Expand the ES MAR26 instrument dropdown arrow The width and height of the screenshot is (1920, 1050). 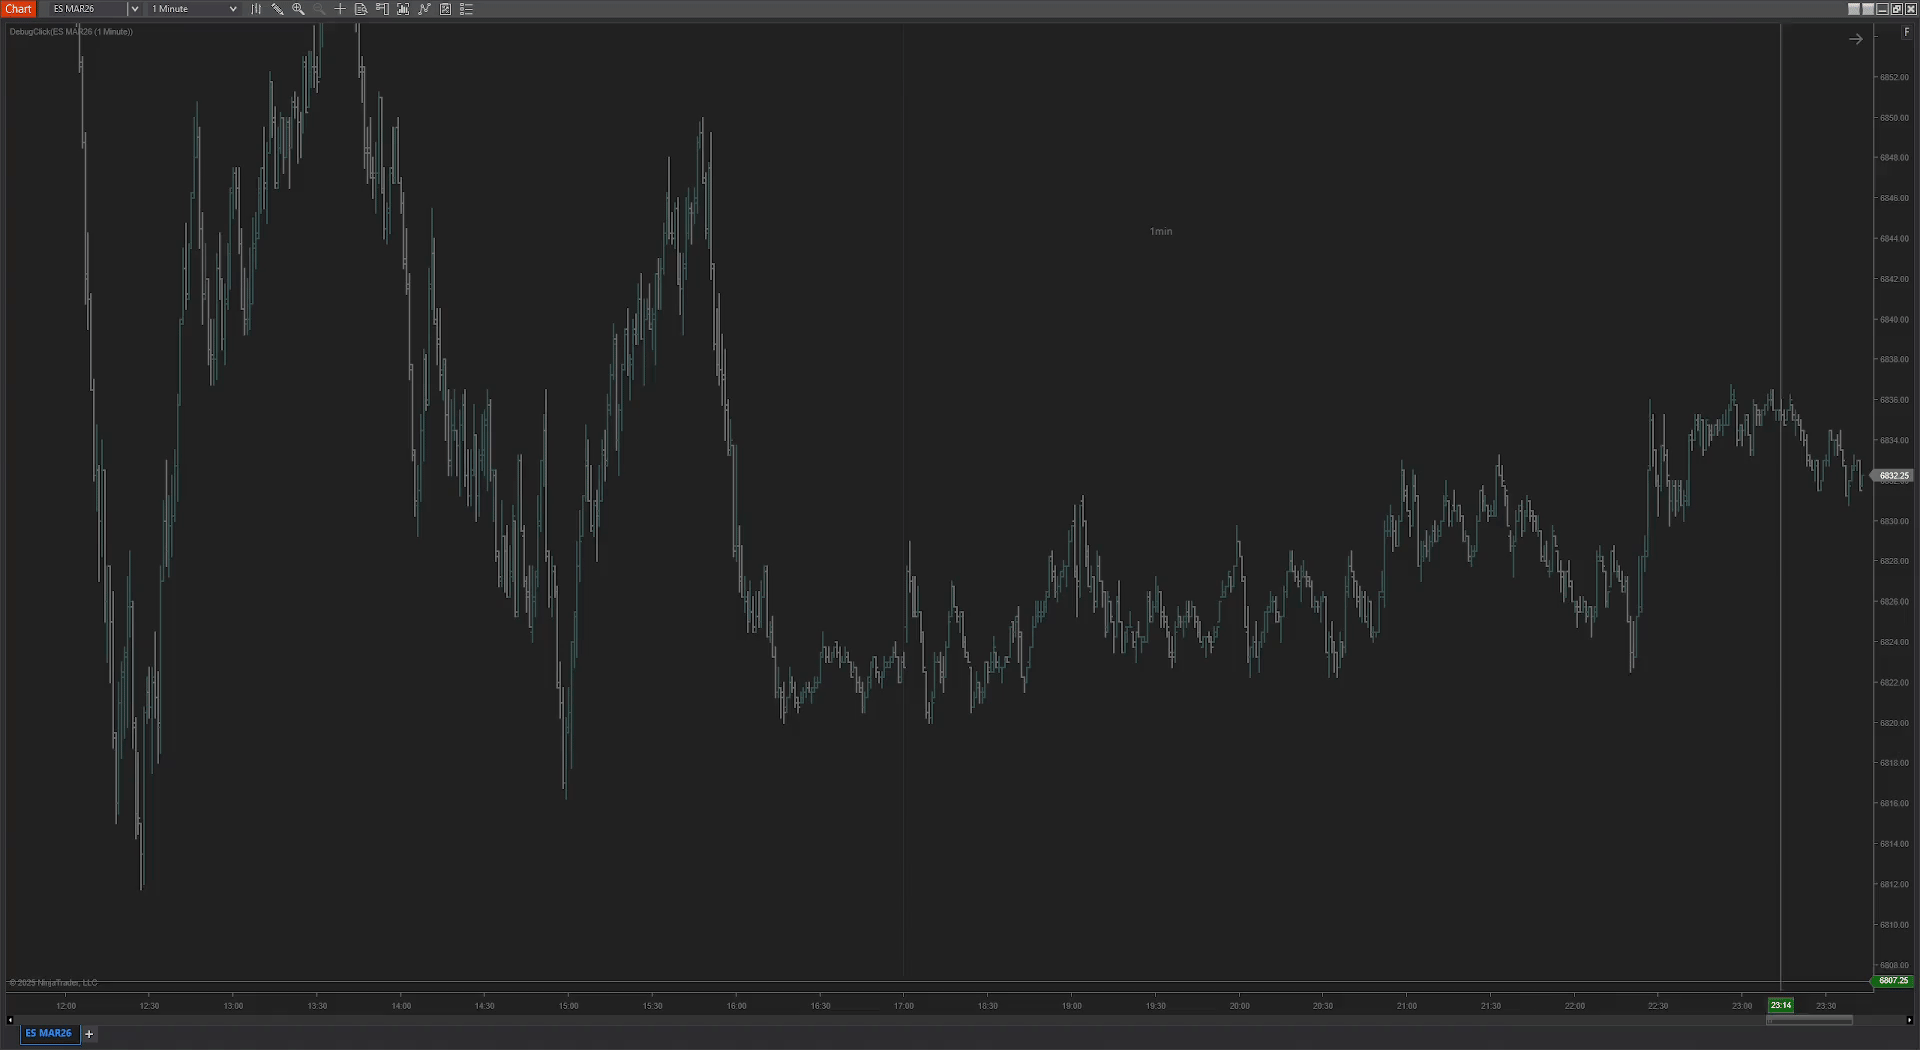134,9
